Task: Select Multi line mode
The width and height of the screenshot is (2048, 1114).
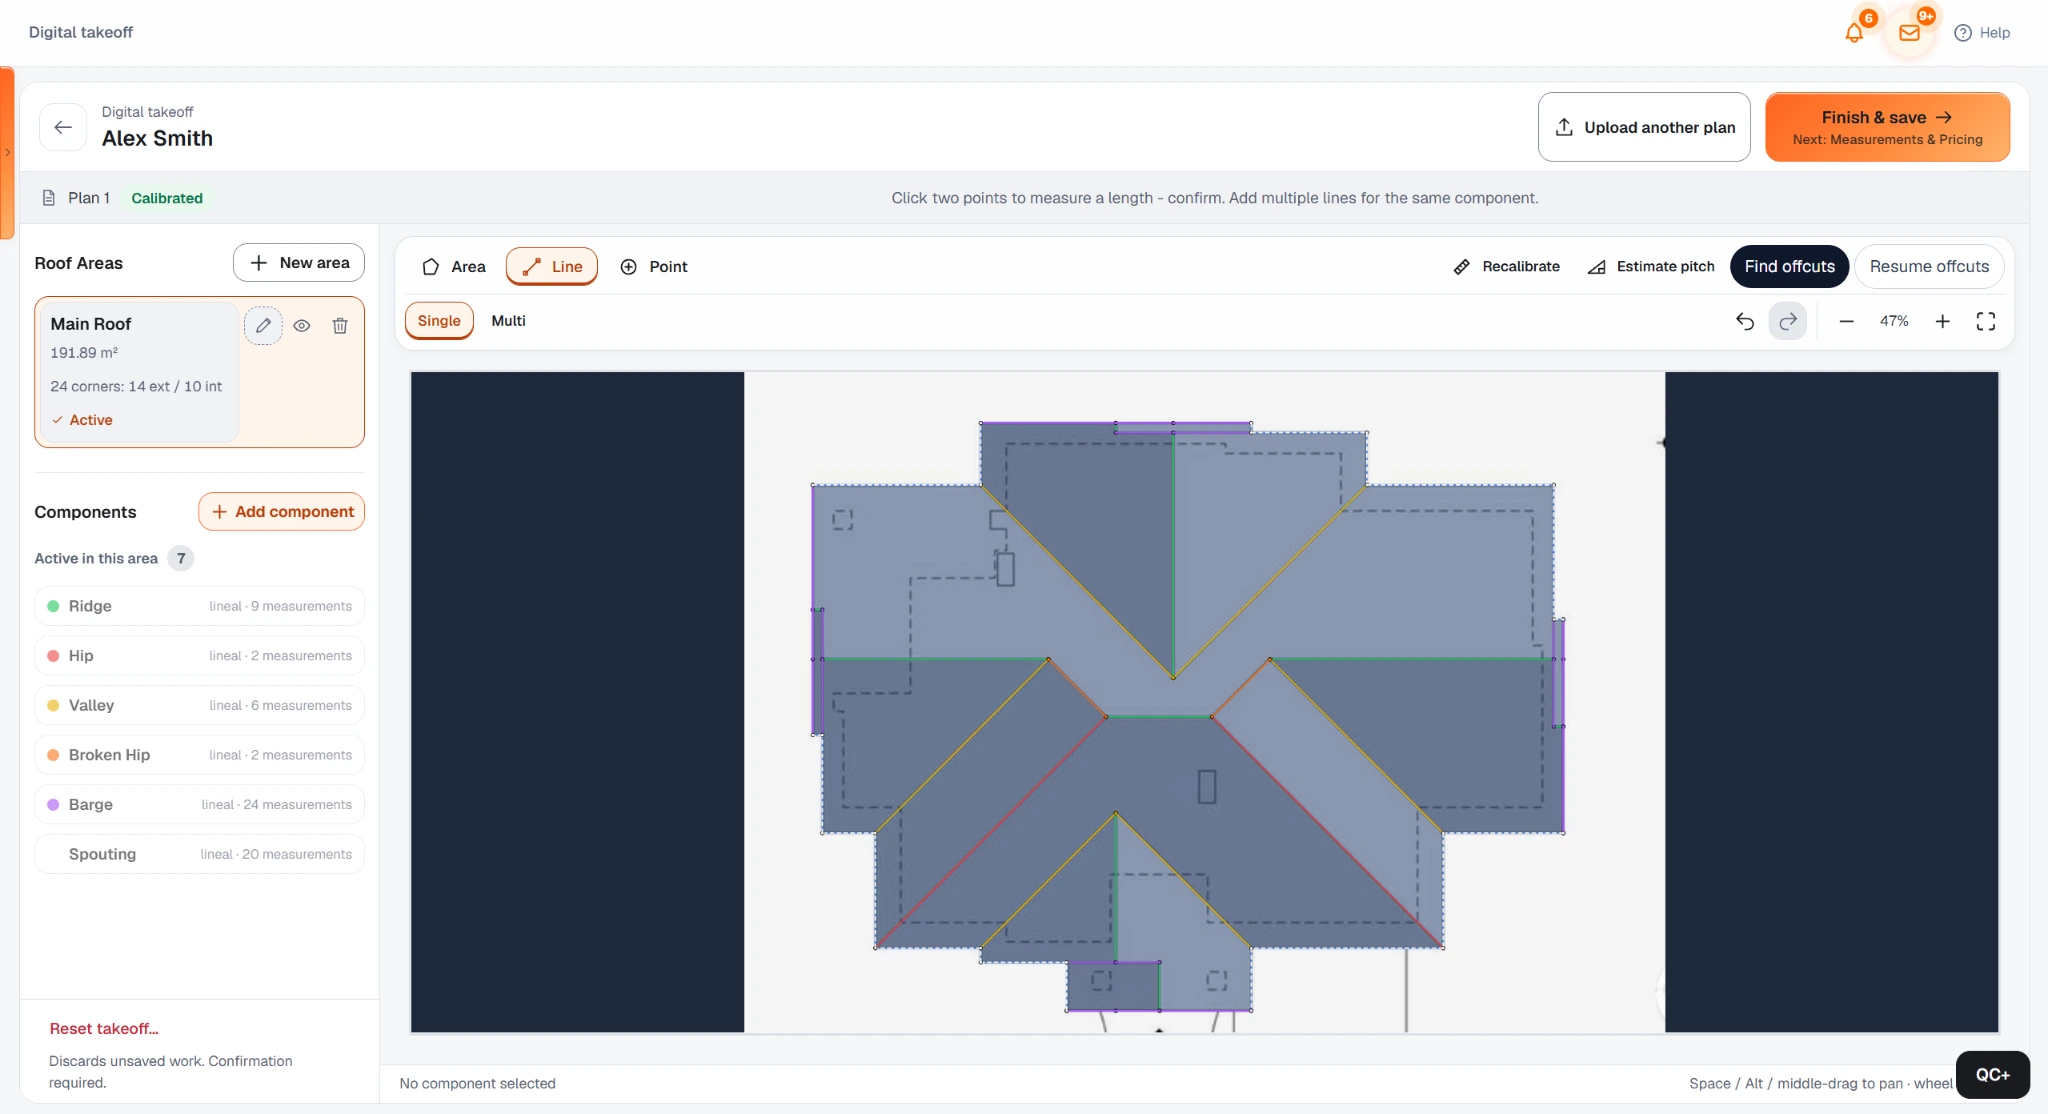Action: click(x=508, y=320)
